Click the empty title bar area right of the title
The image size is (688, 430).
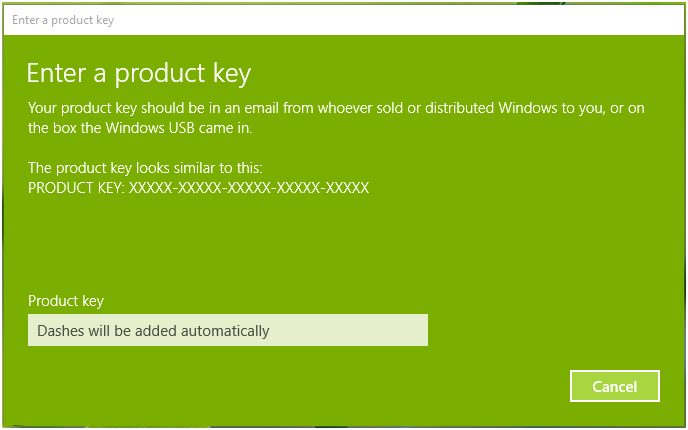[x=400, y=19]
